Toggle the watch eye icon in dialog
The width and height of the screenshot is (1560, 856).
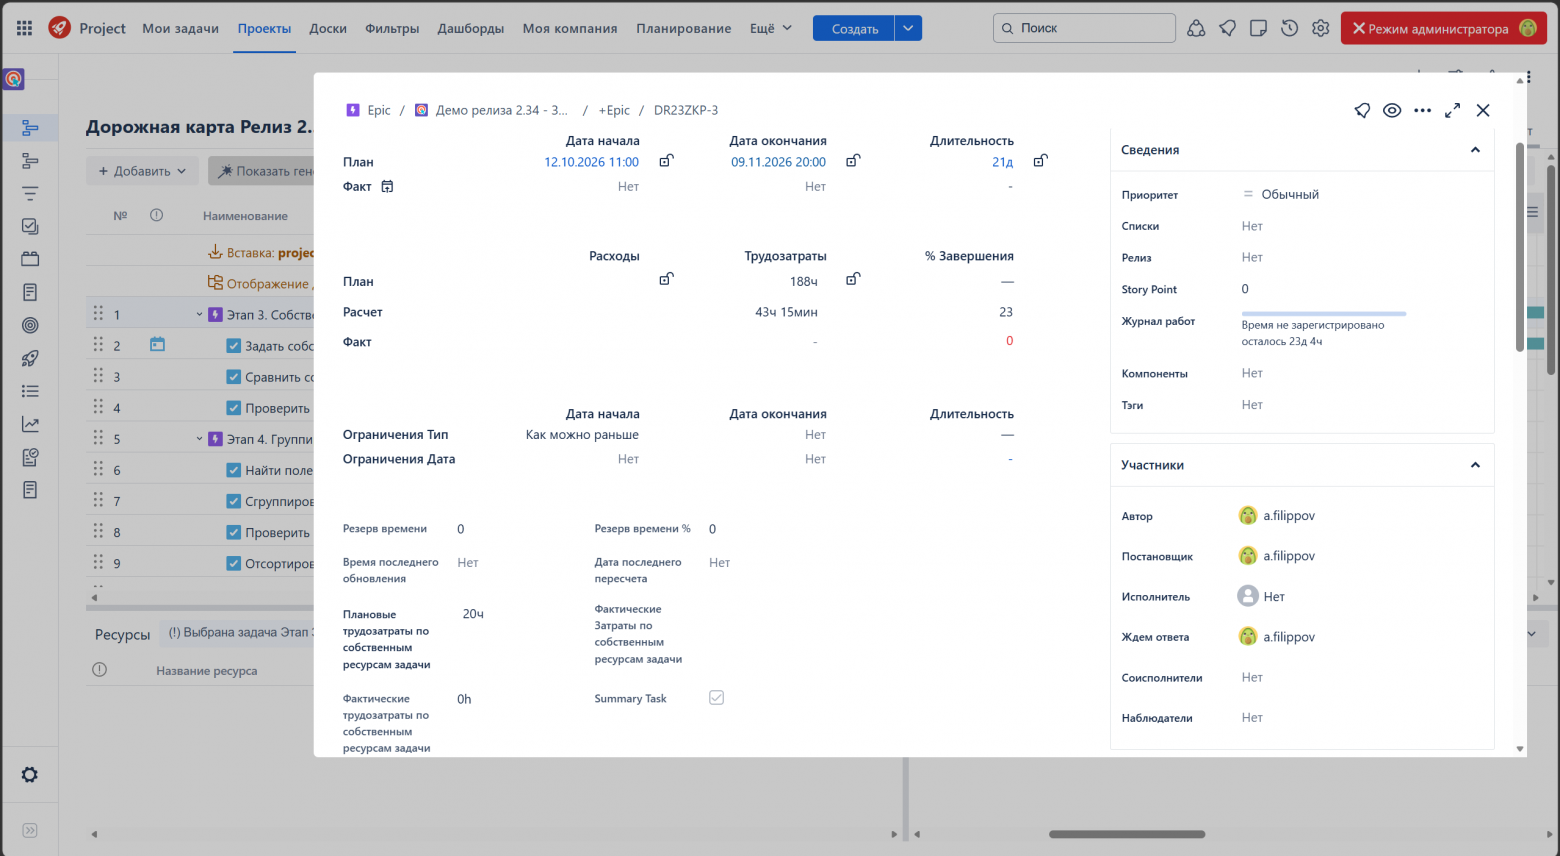1392,110
